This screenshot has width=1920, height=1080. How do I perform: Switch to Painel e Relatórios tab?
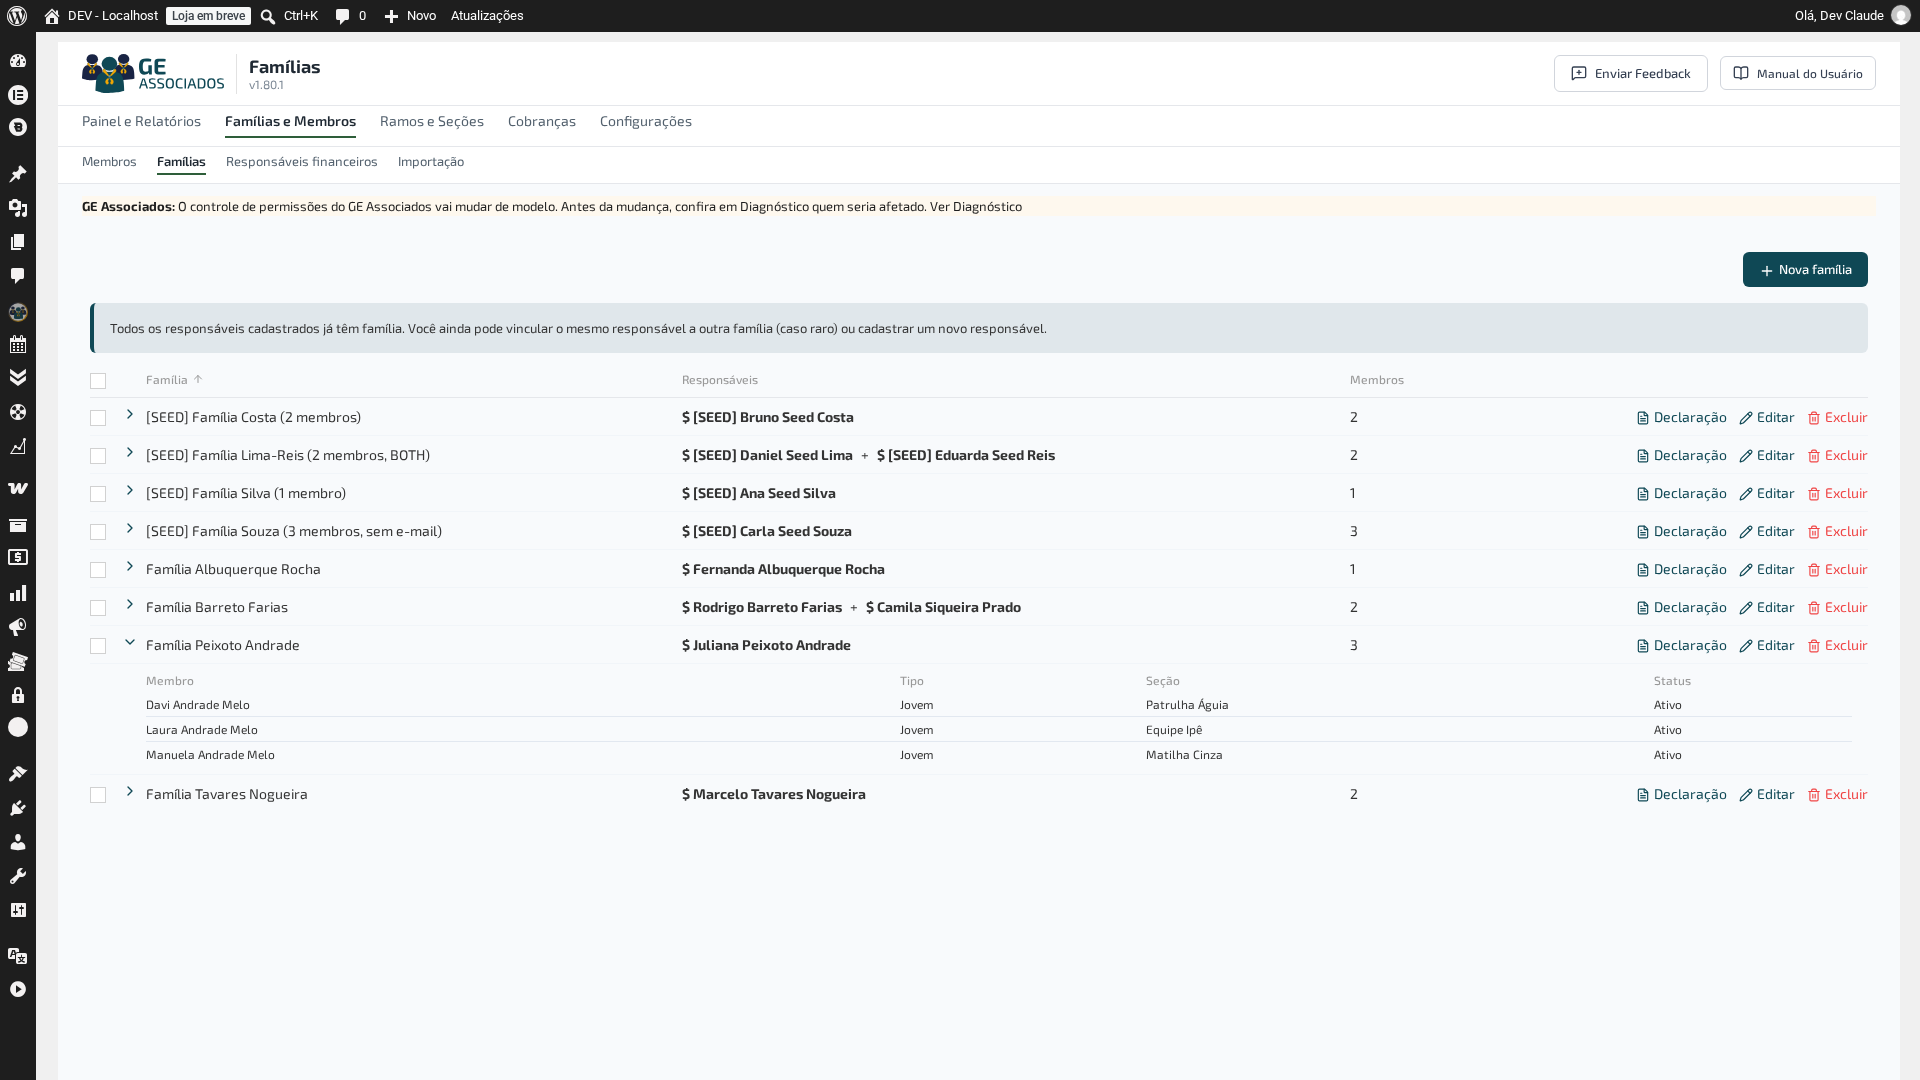[x=141, y=121]
